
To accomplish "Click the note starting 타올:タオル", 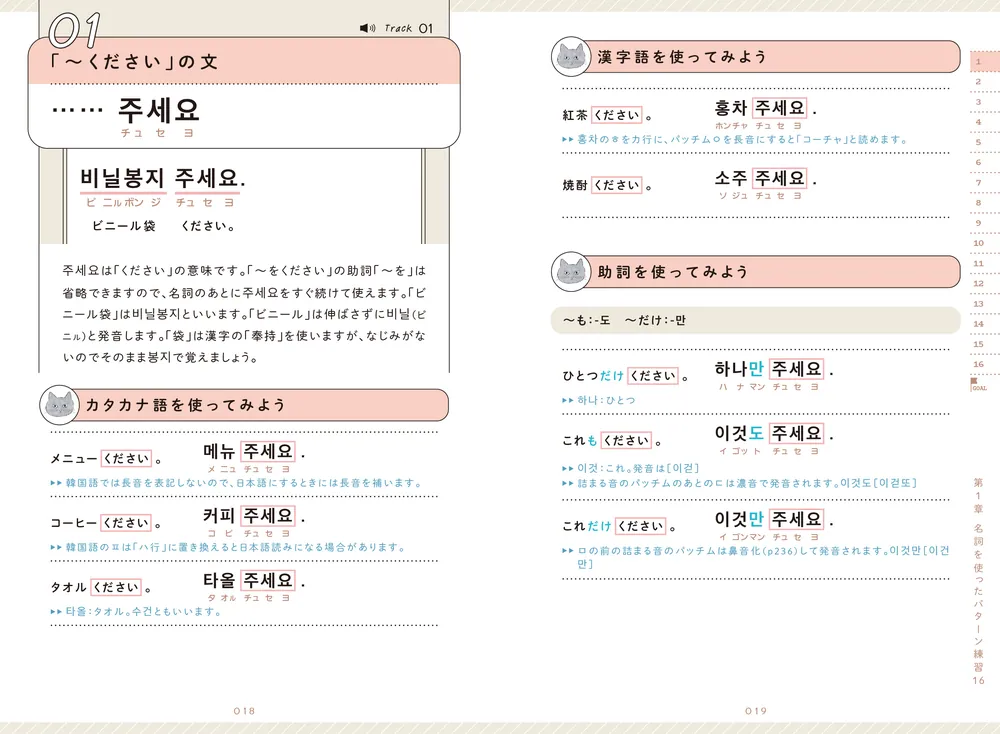I will coord(136,612).
